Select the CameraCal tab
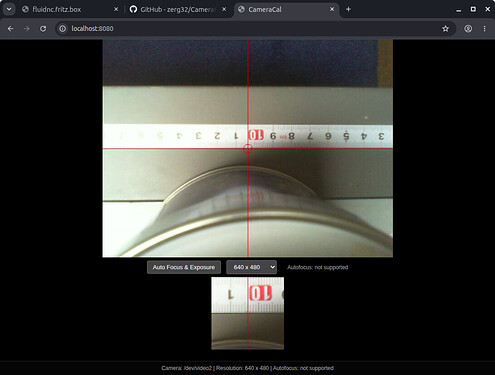The image size is (495, 375). [x=287, y=9]
